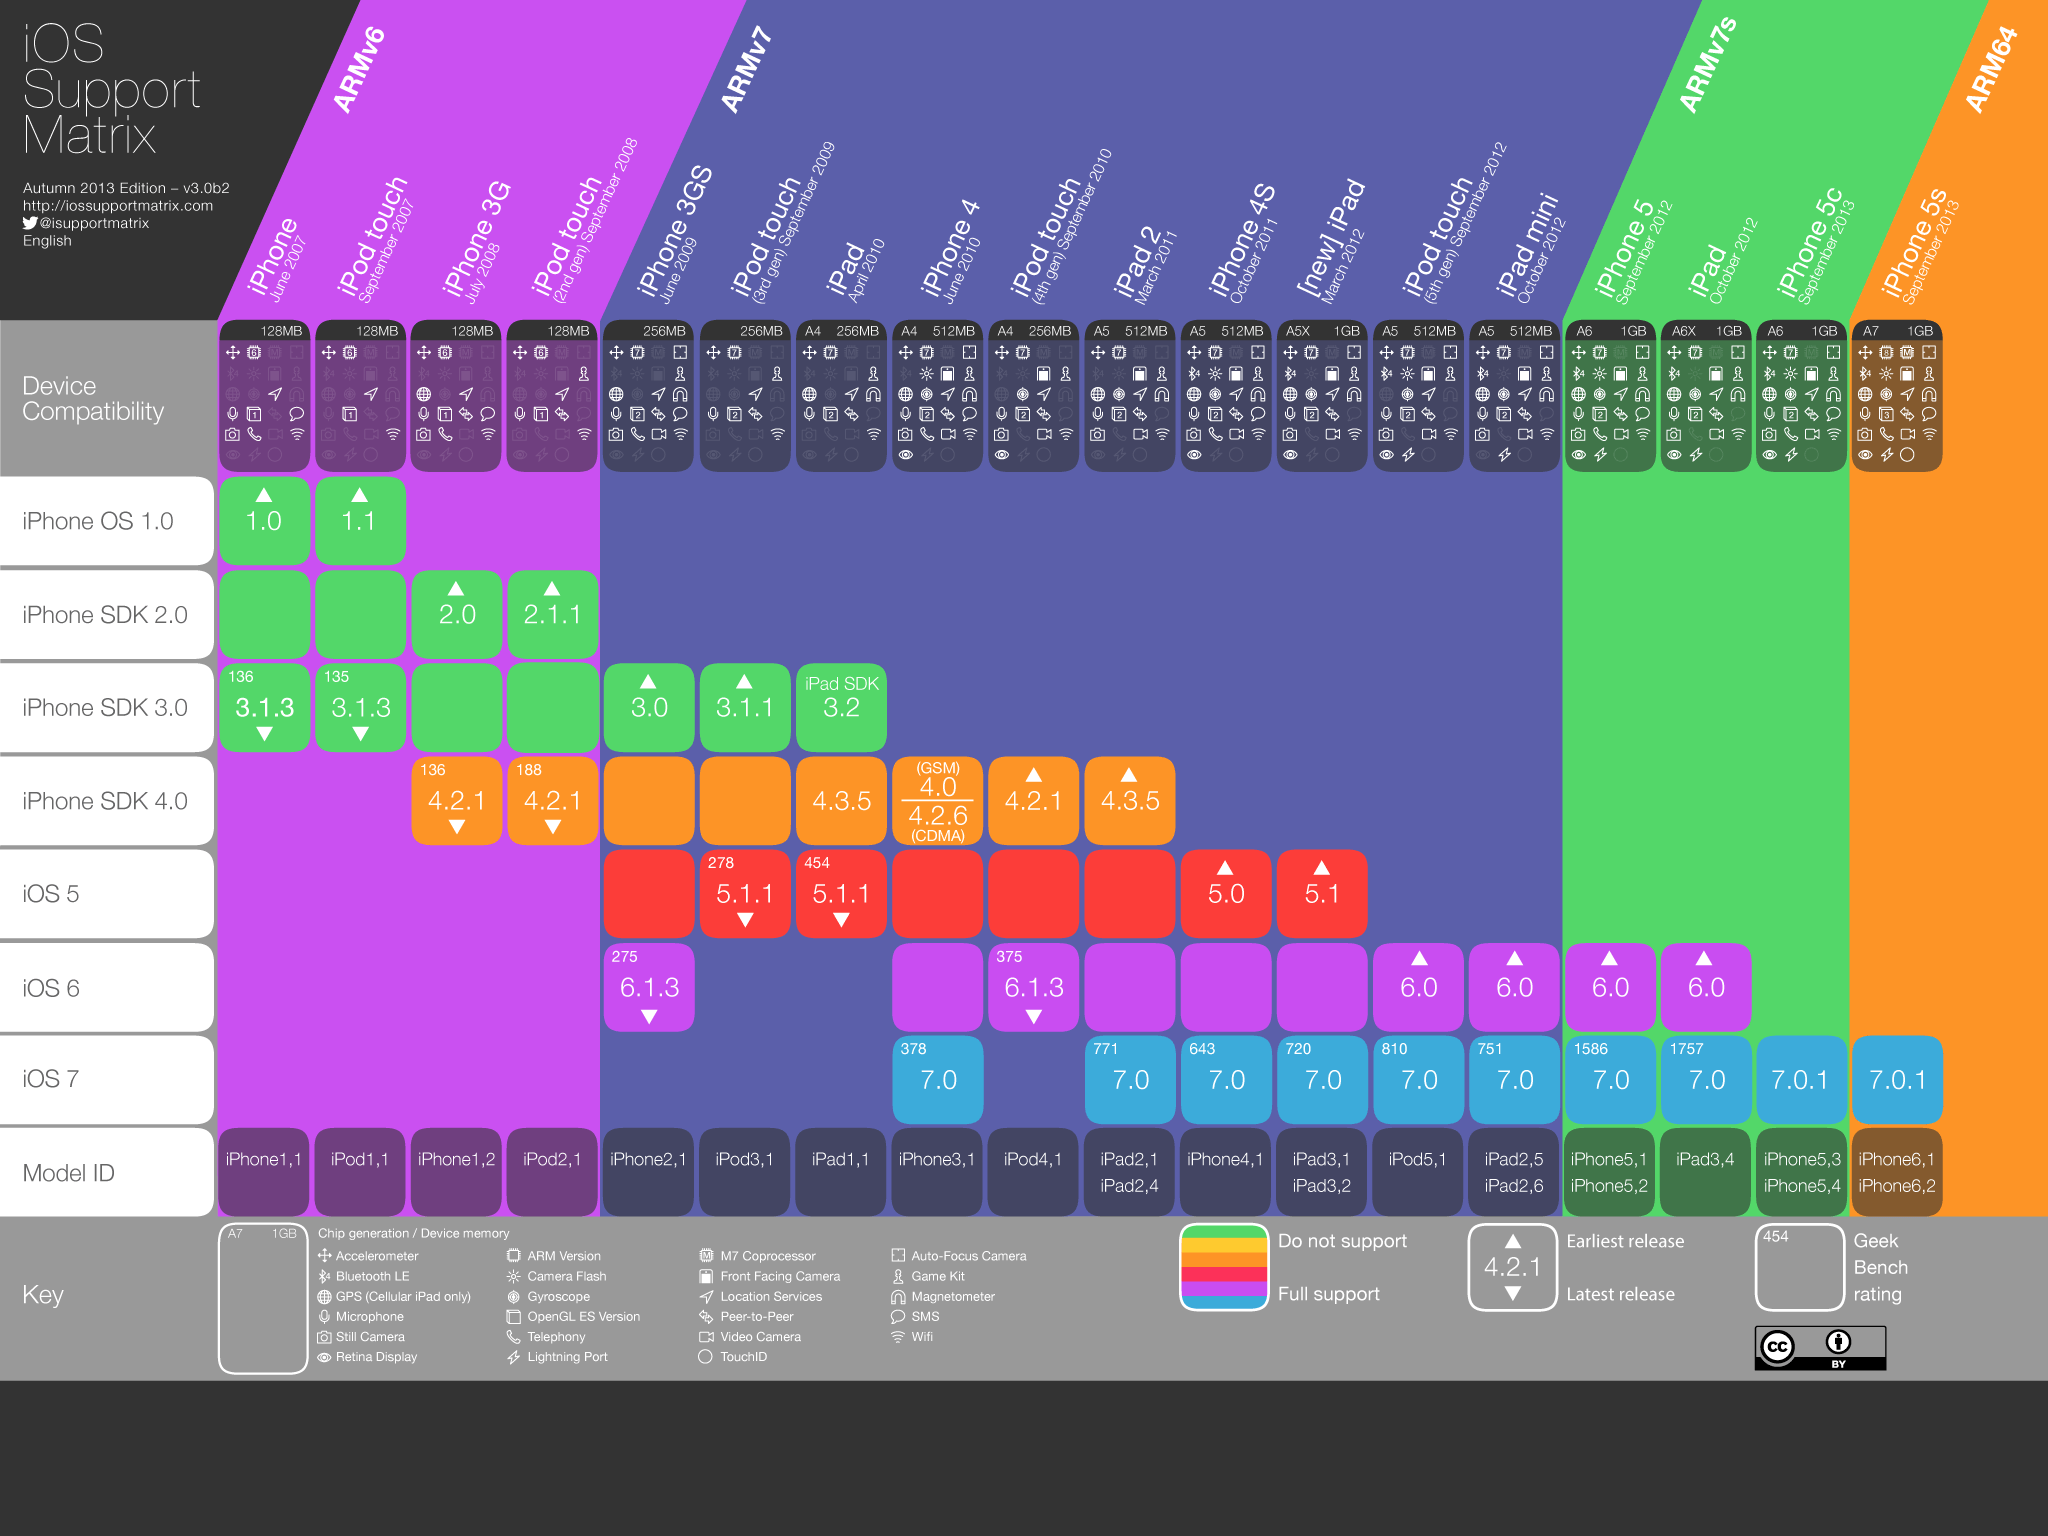Click the Creative Commons BY badge
The image size is (2048, 1536).
[1819, 1347]
